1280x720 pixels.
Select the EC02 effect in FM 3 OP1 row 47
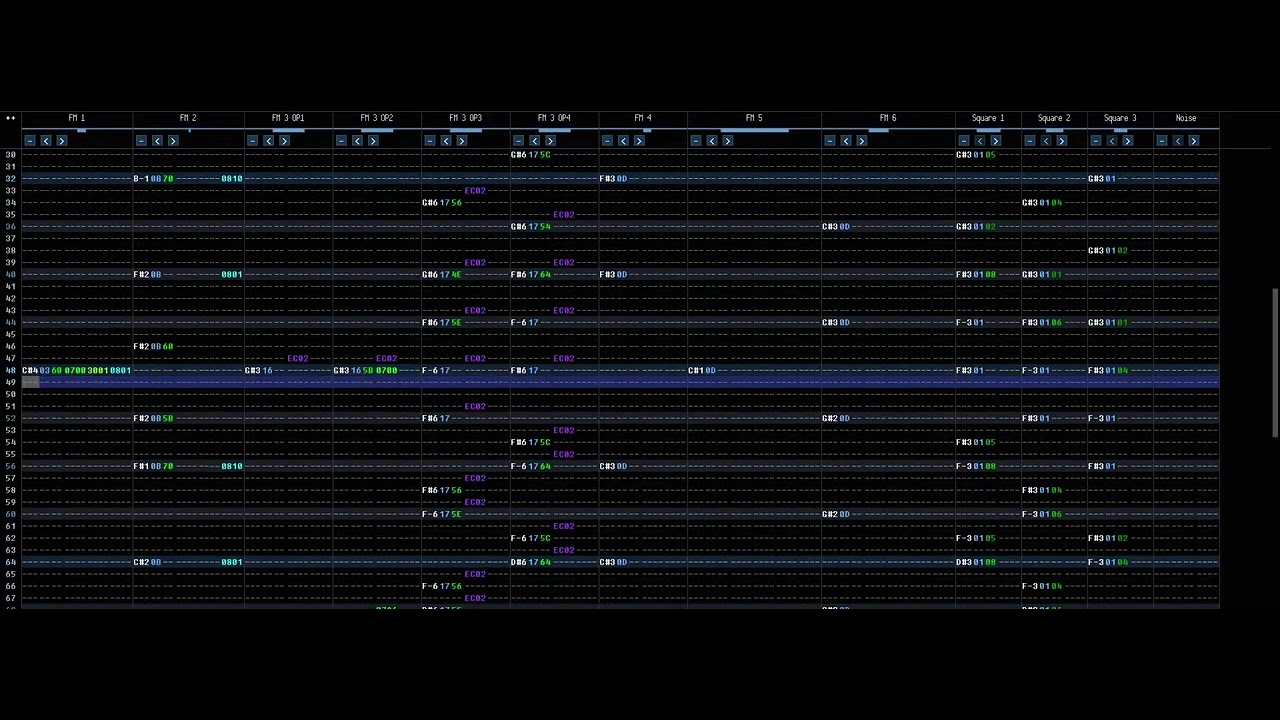(x=298, y=359)
